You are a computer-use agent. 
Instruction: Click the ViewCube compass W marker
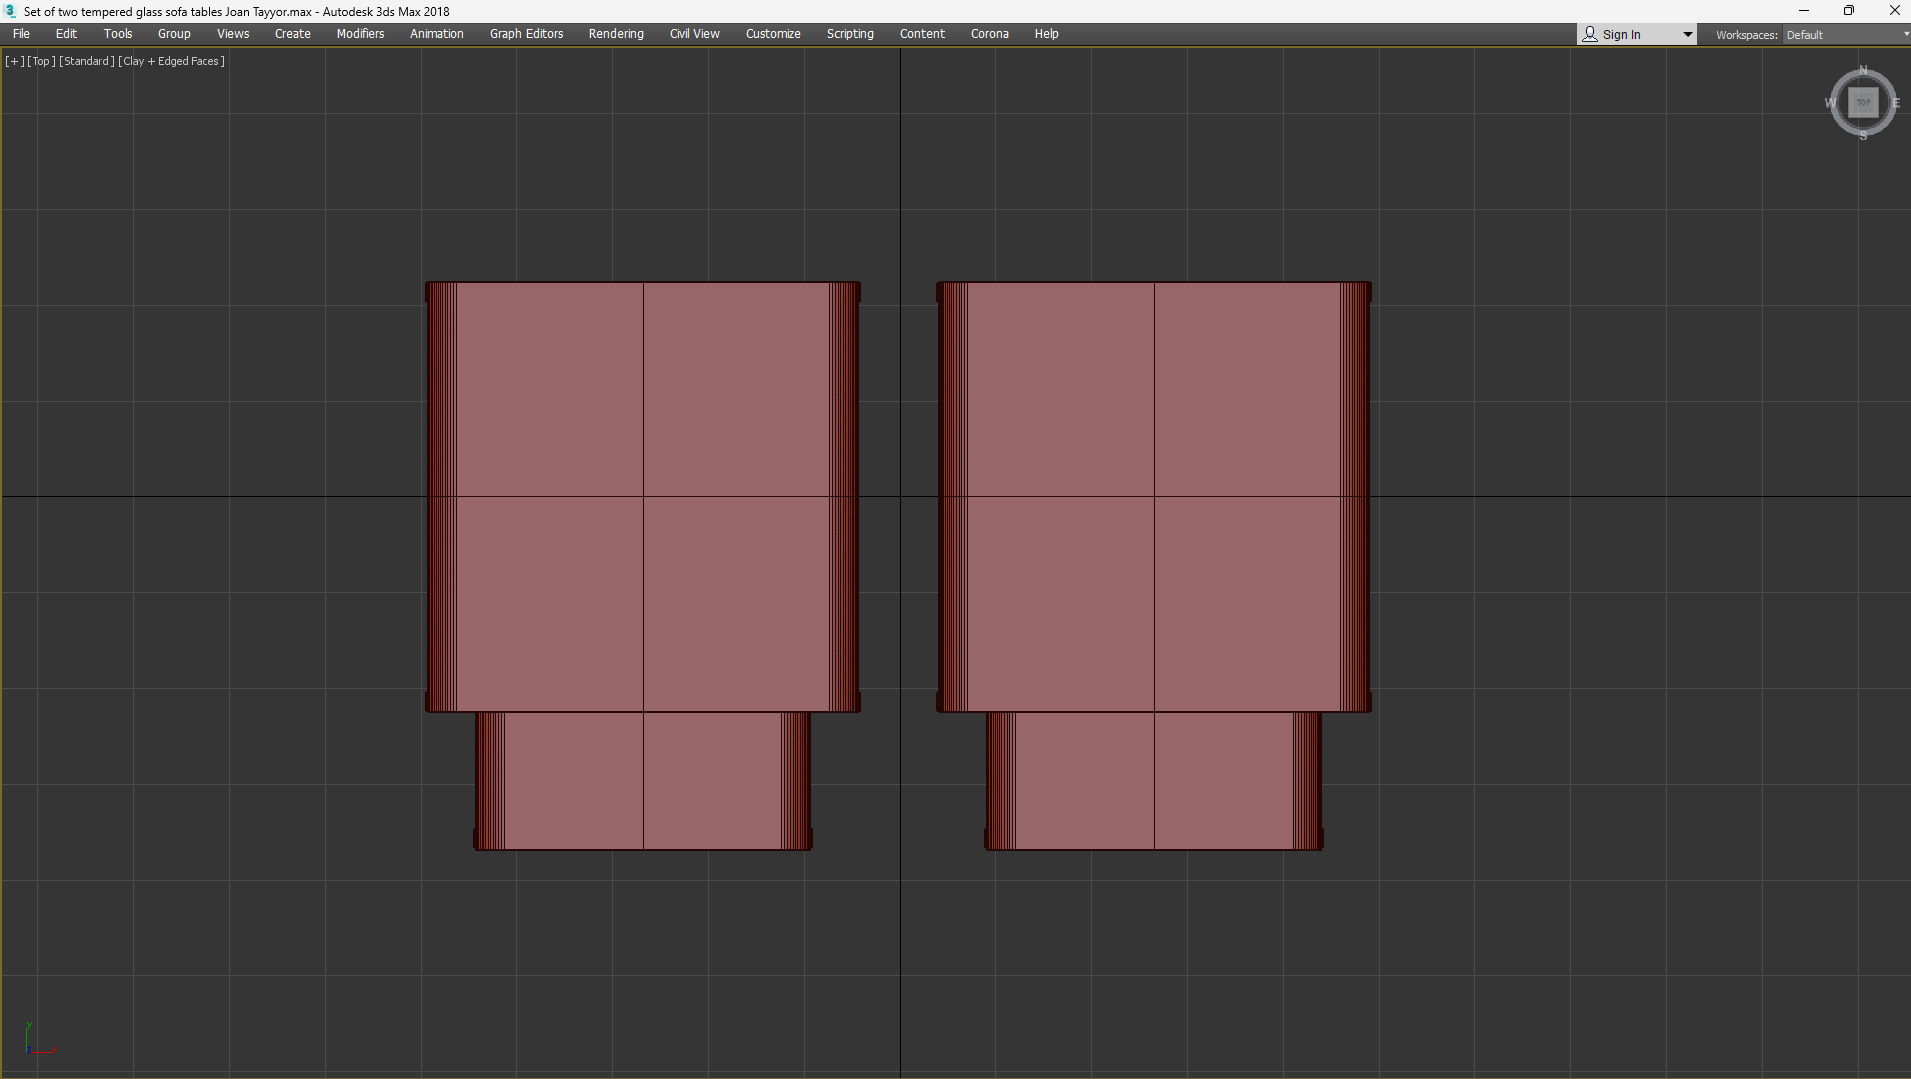[1831, 103]
